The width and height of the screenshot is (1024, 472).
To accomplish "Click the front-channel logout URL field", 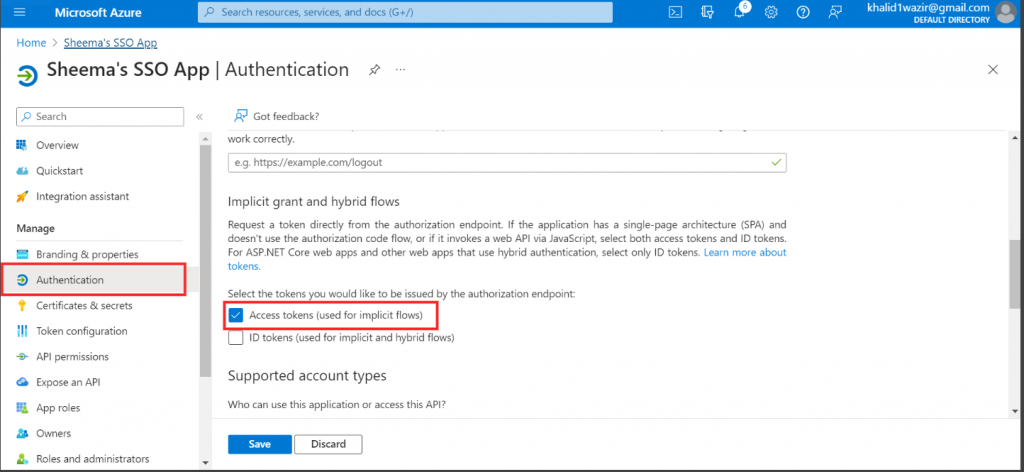I will [x=507, y=163].
